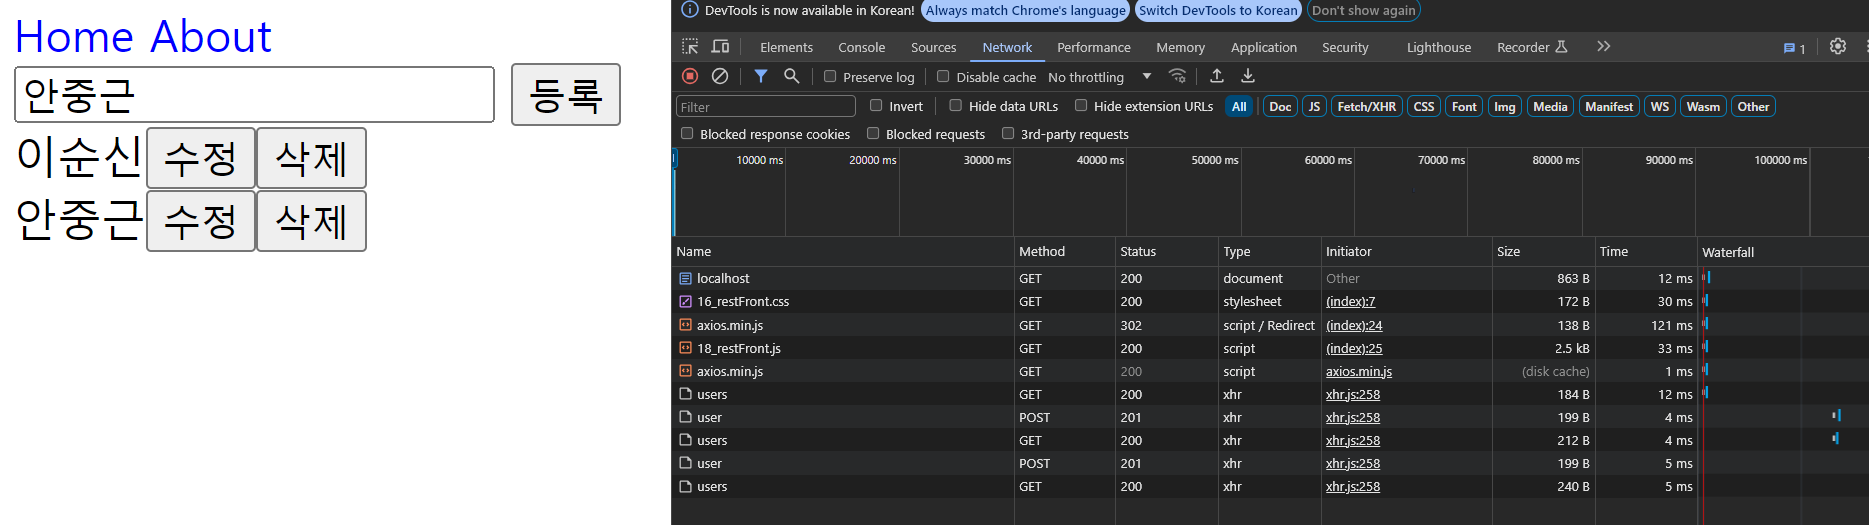
Task: Switch to Console tab
Action: (861, 47)
